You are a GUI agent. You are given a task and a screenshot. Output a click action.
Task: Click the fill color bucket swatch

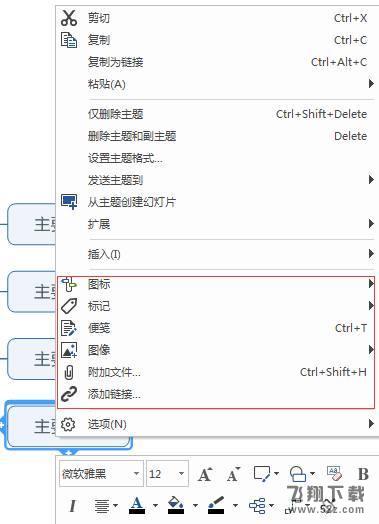pos(176,505)
